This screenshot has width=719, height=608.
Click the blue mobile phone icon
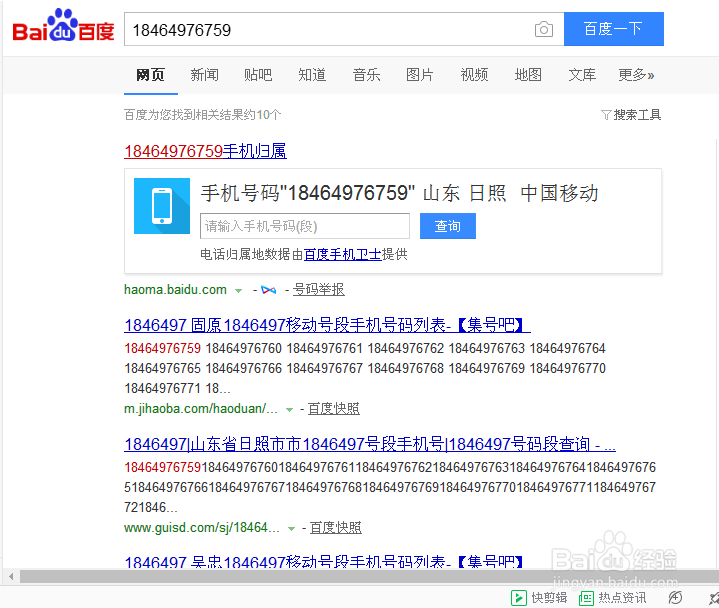[x=162, y=206]
